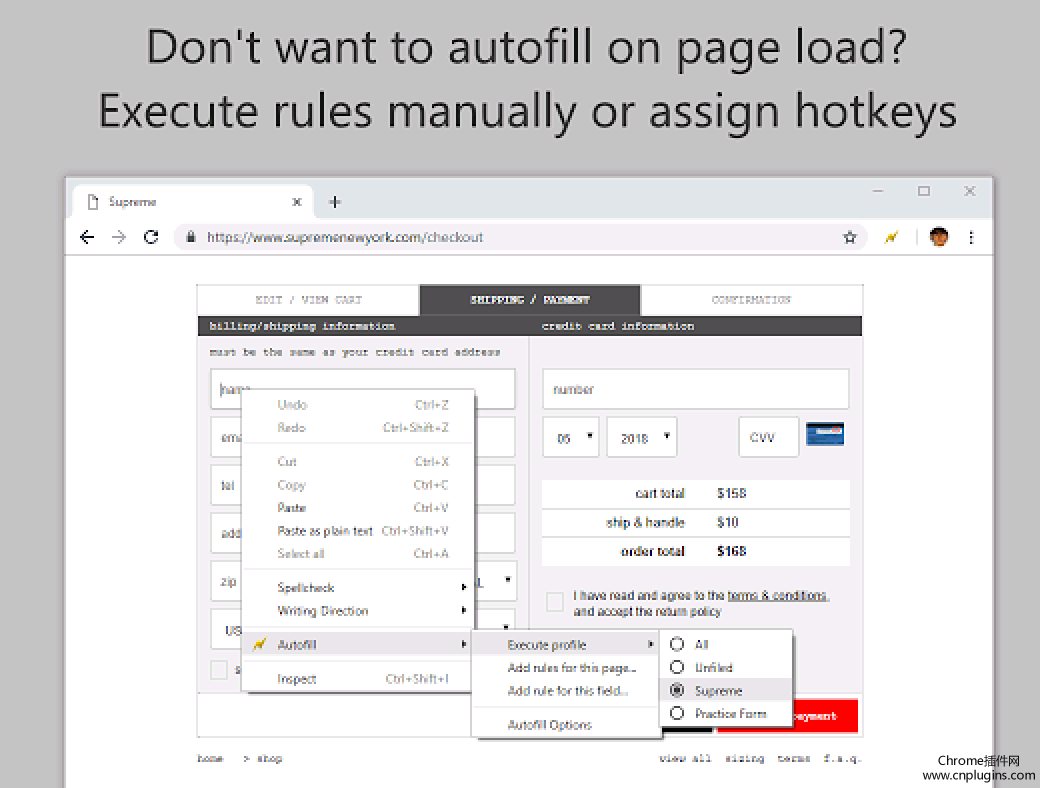Expand the Spellcheck submenu

click(358, 588)
